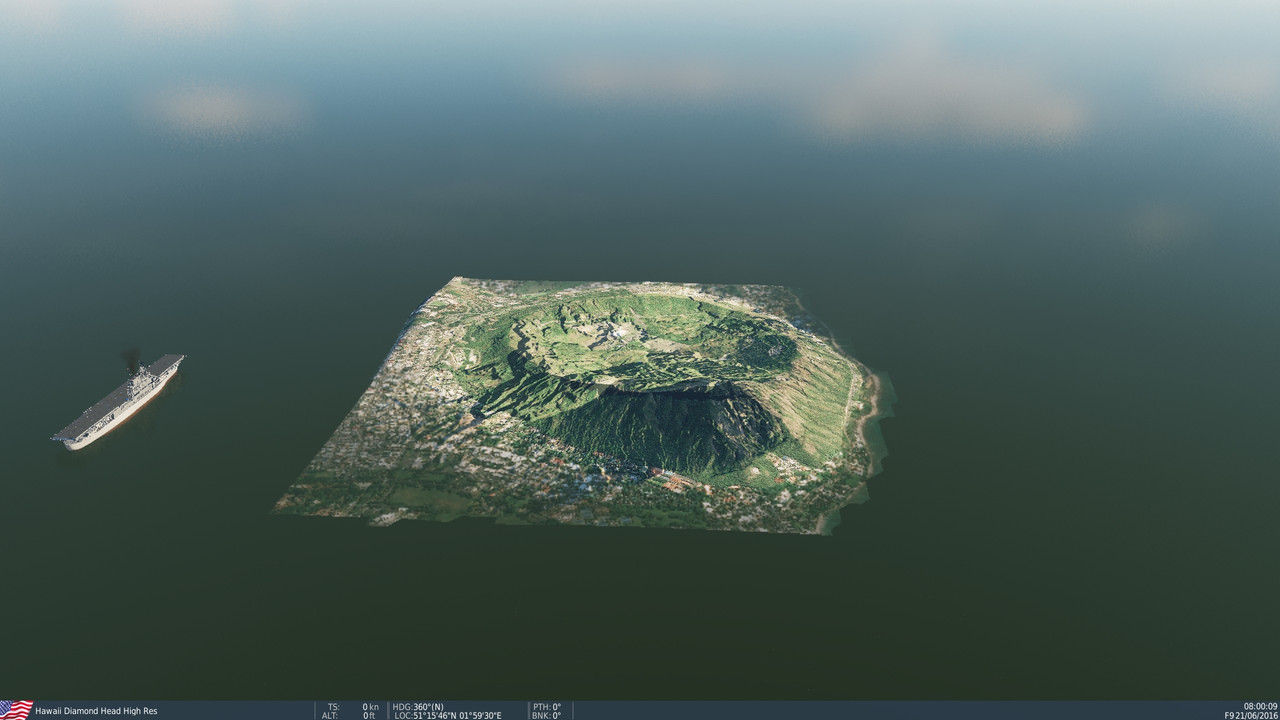This screenshot has width=1280, height=720.
Task: Select the aircraft carrier ship model
Action: 119,401
